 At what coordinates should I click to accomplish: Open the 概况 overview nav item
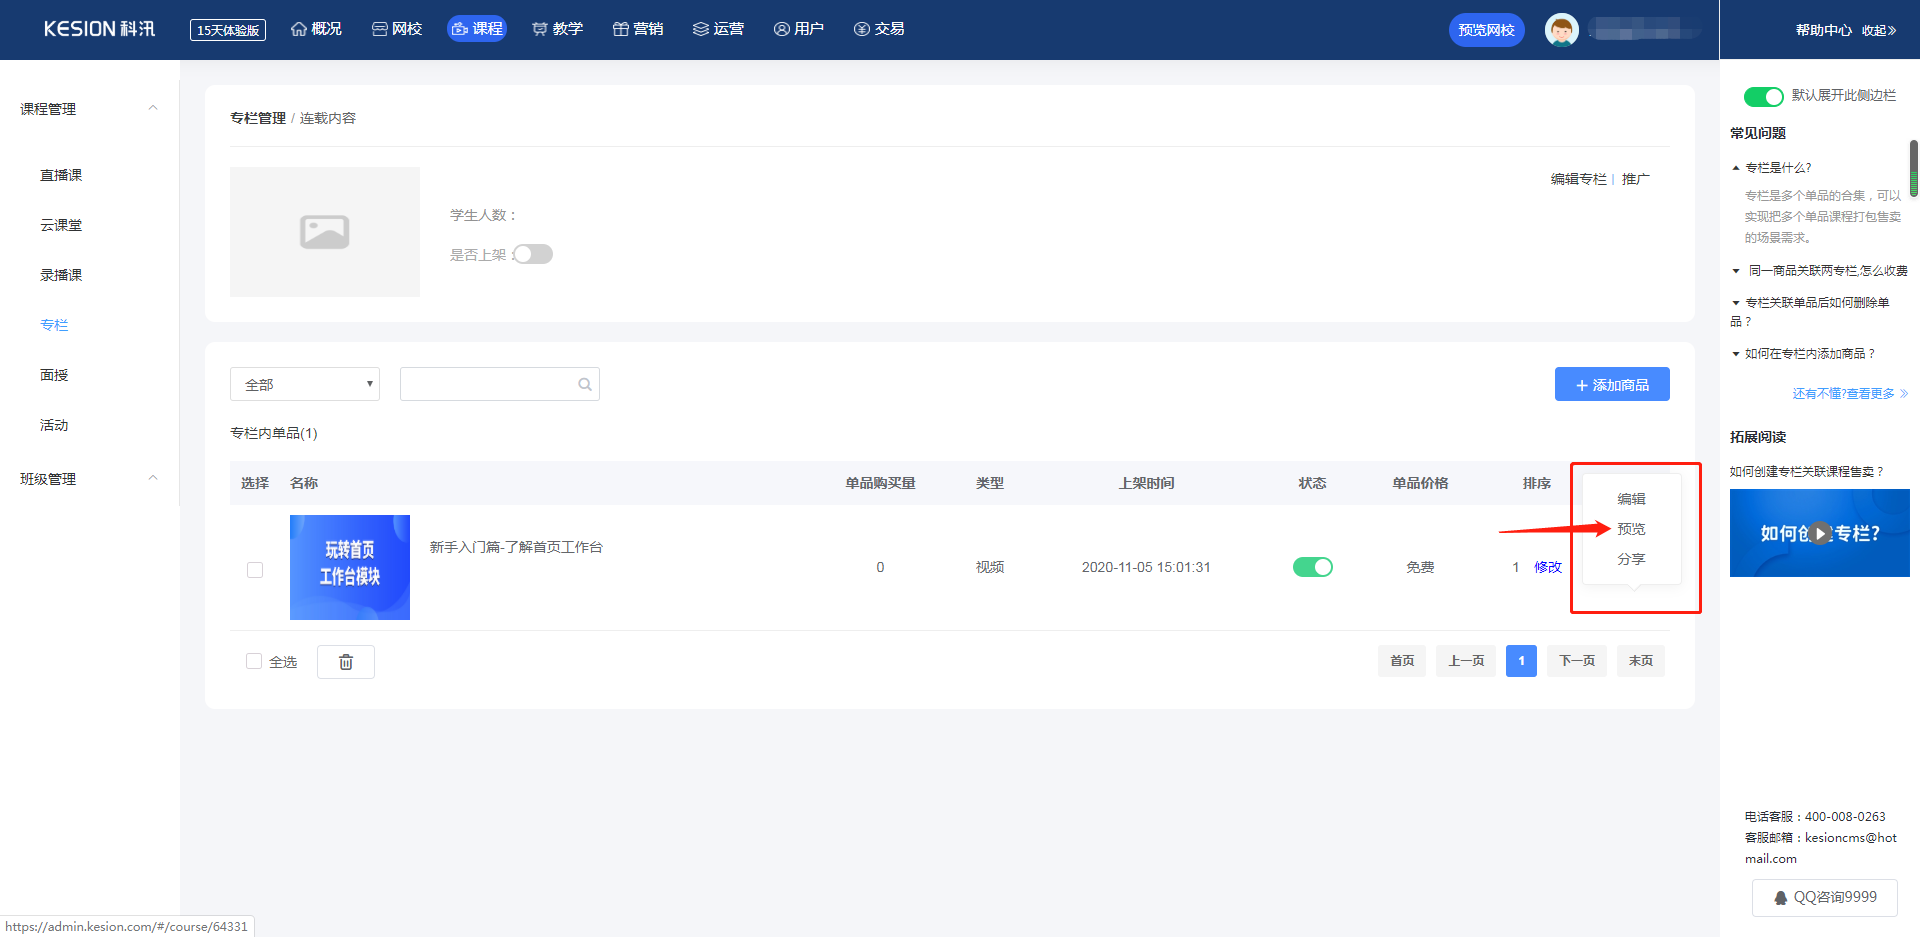[316, 29]
